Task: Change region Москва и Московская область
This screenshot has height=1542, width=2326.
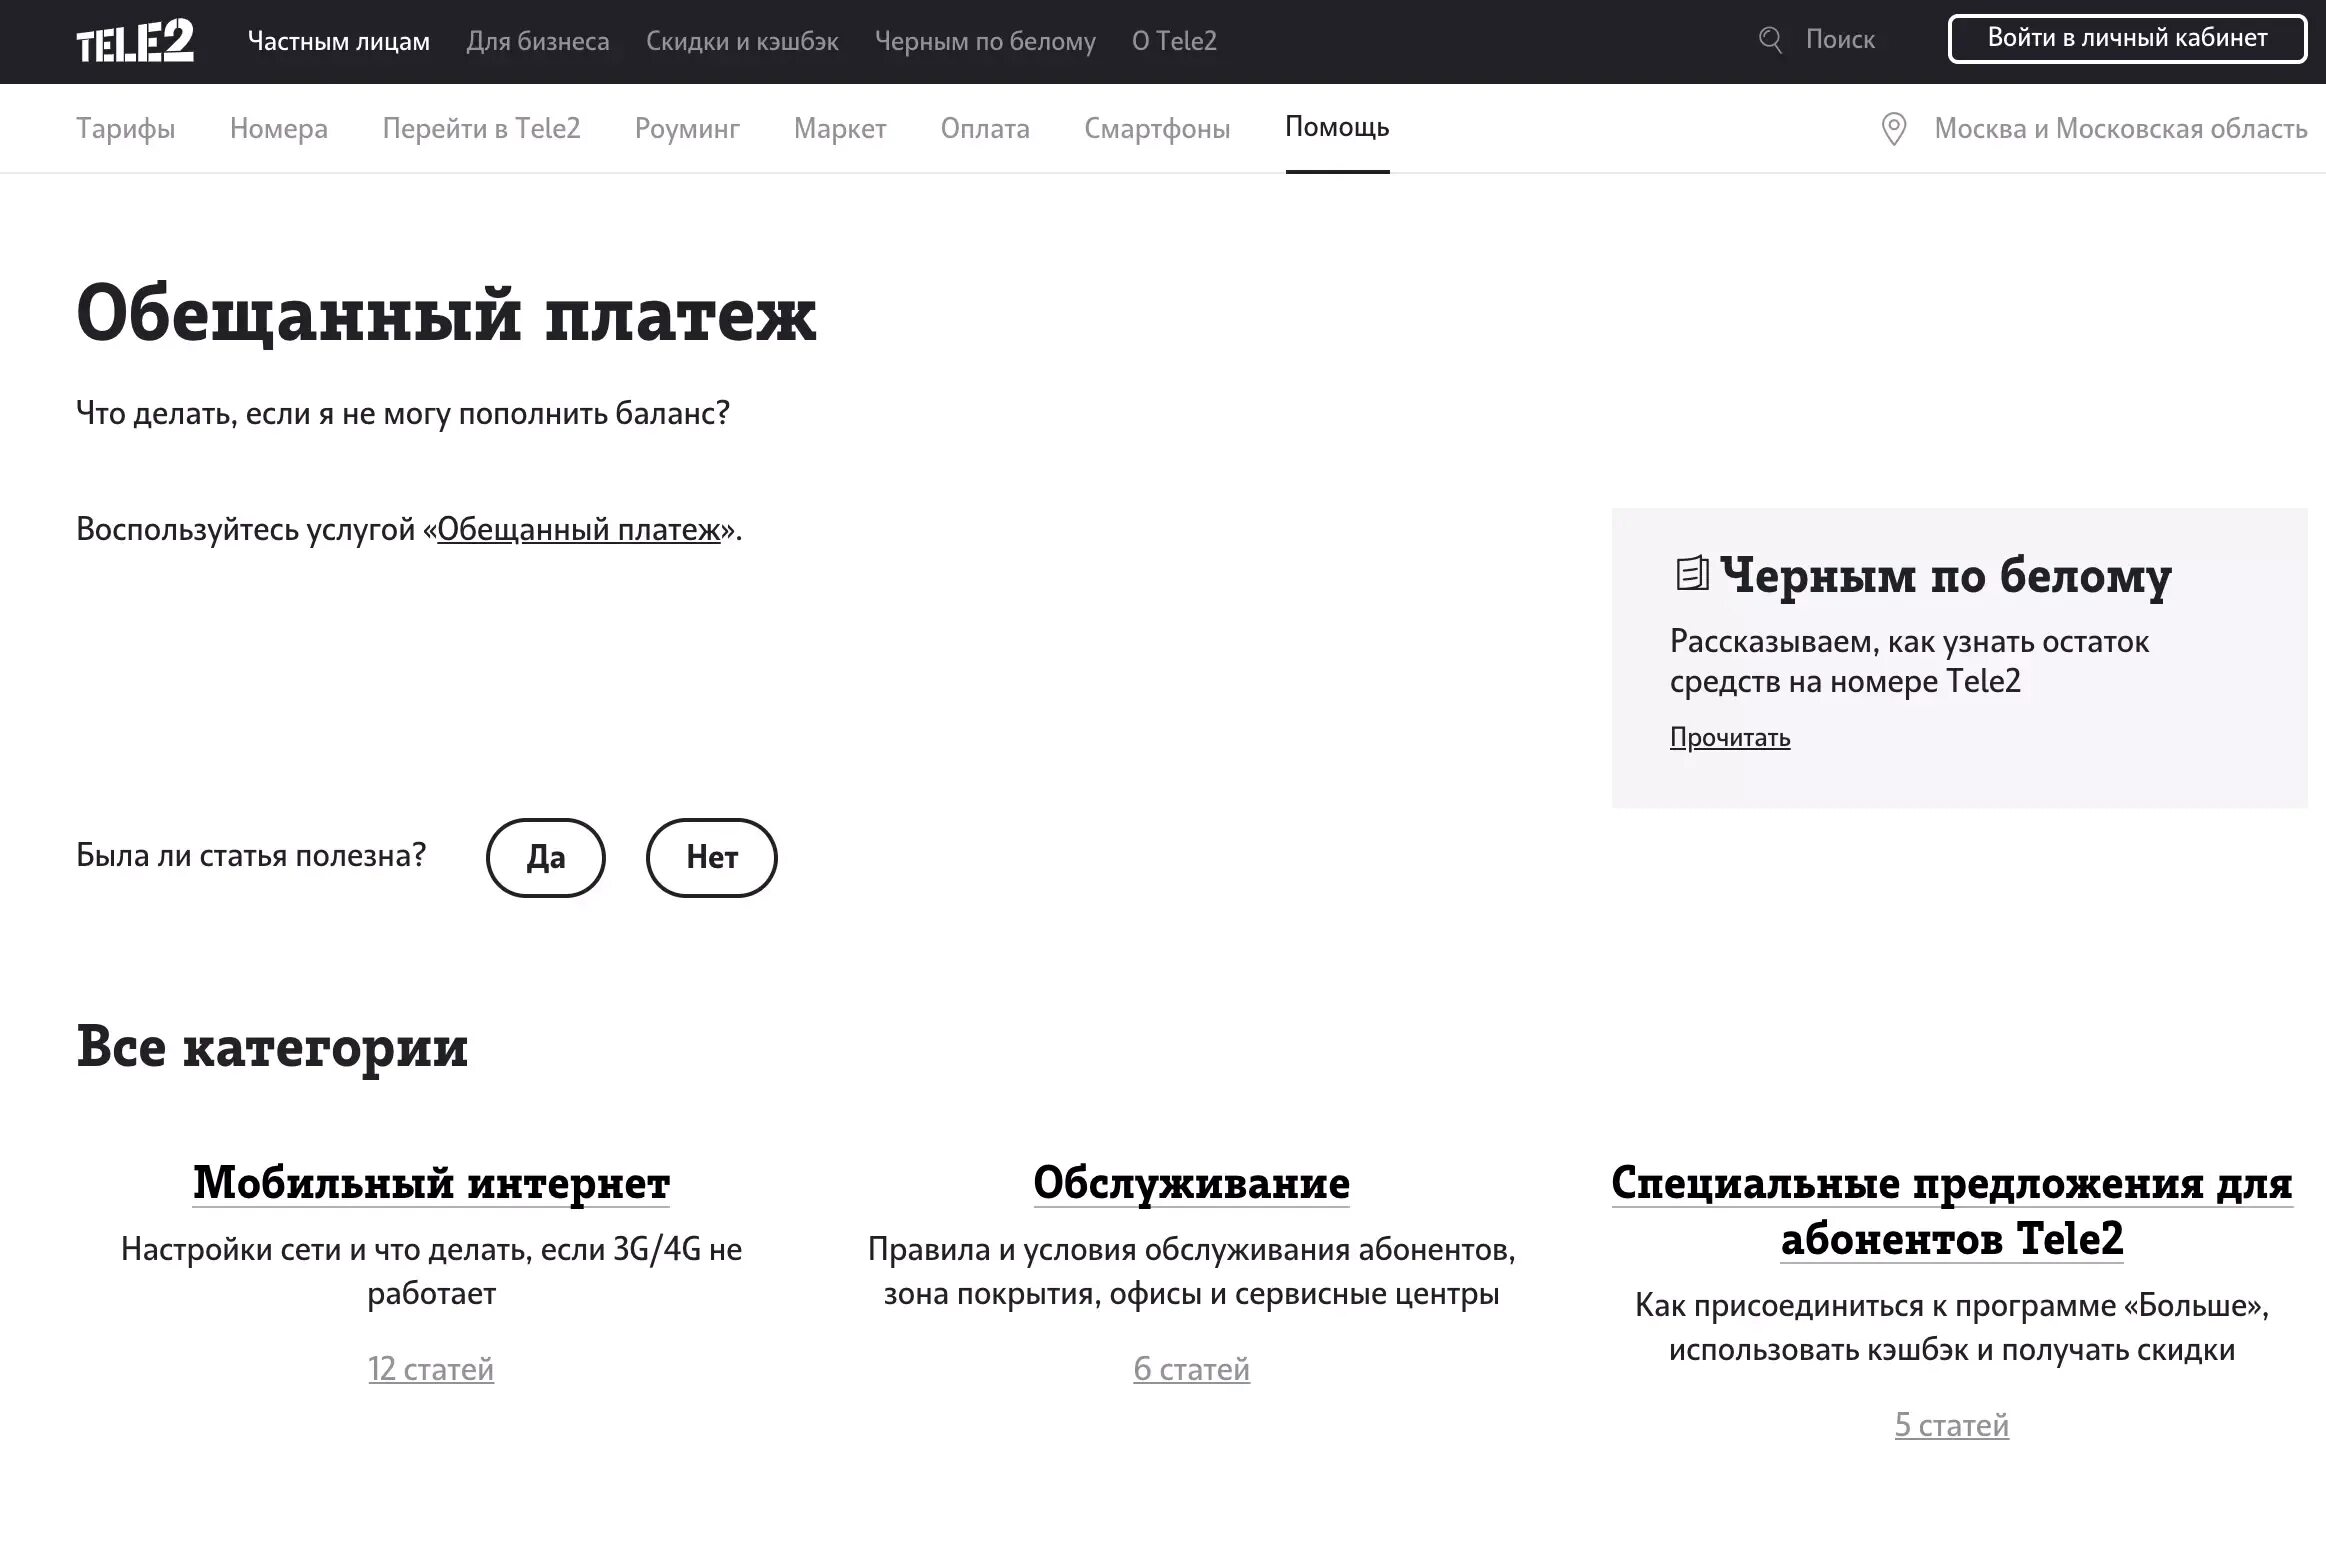Action: [2120, 128]
